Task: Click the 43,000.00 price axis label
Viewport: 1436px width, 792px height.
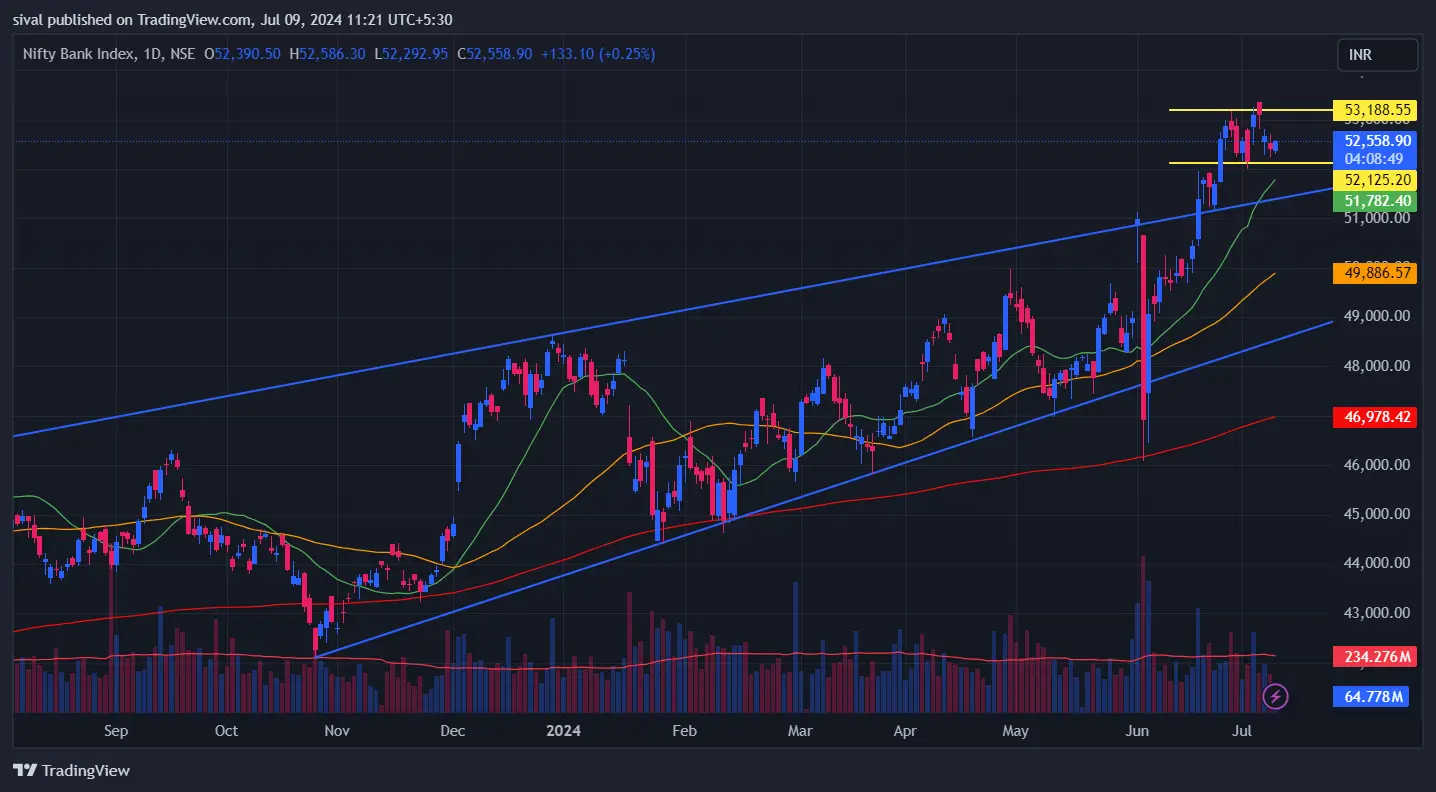Action: pyautogui.click(x=1378, y=613)
